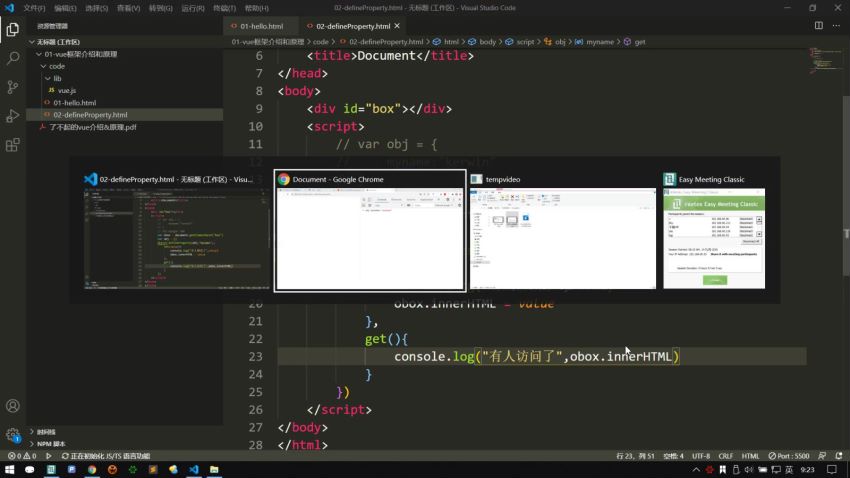Switch to the VS Code window thumbnail
The width and height of the screenshot is (850, 478).
pyautogui.click(x=177, y=231)
